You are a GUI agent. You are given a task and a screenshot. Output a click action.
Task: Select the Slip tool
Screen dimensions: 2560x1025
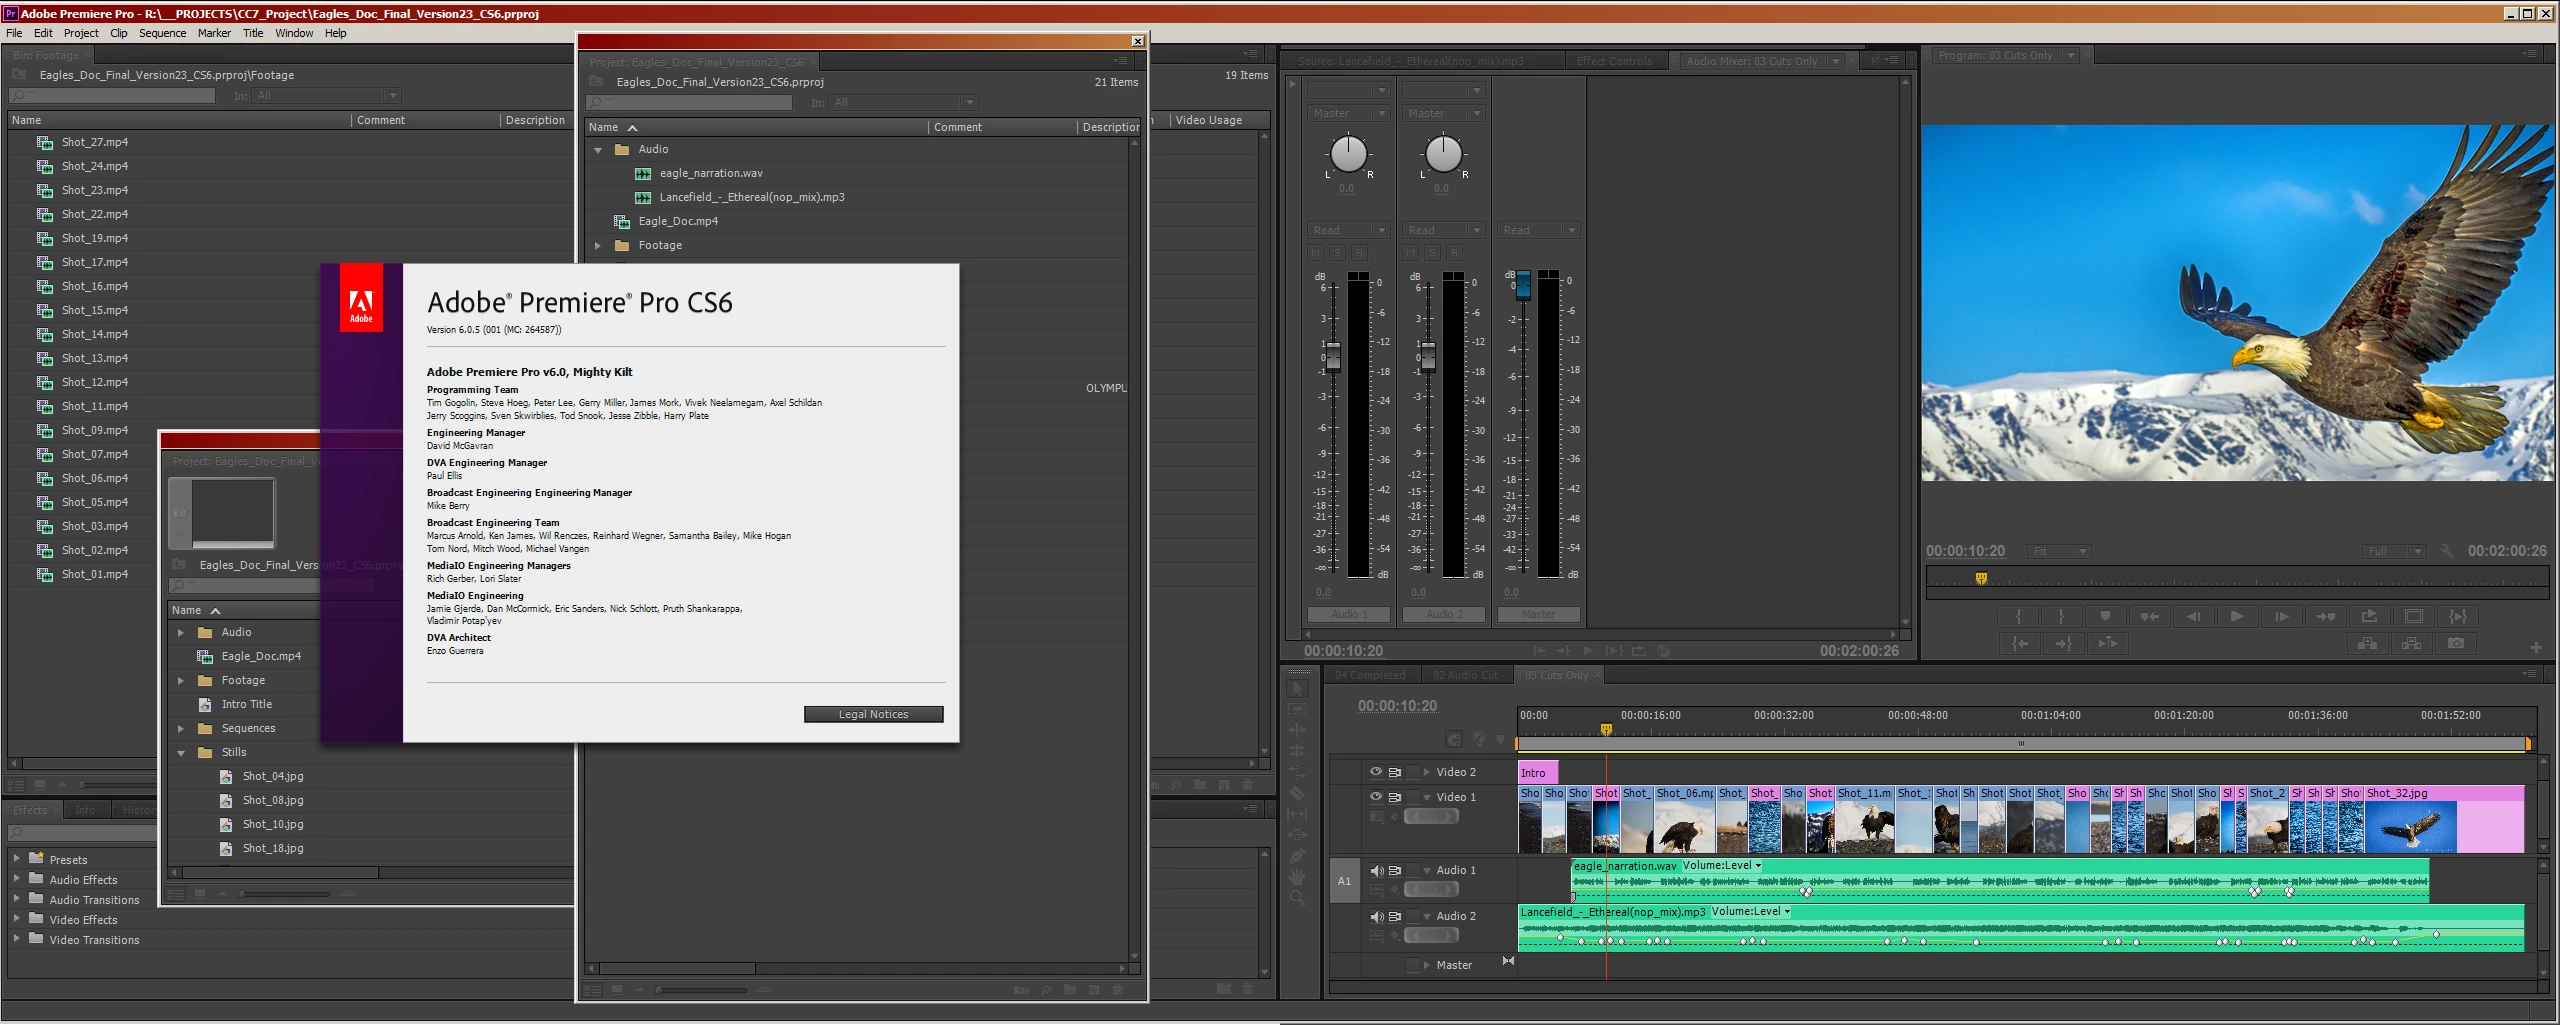pyautogui.click(x=1297, y=814)
